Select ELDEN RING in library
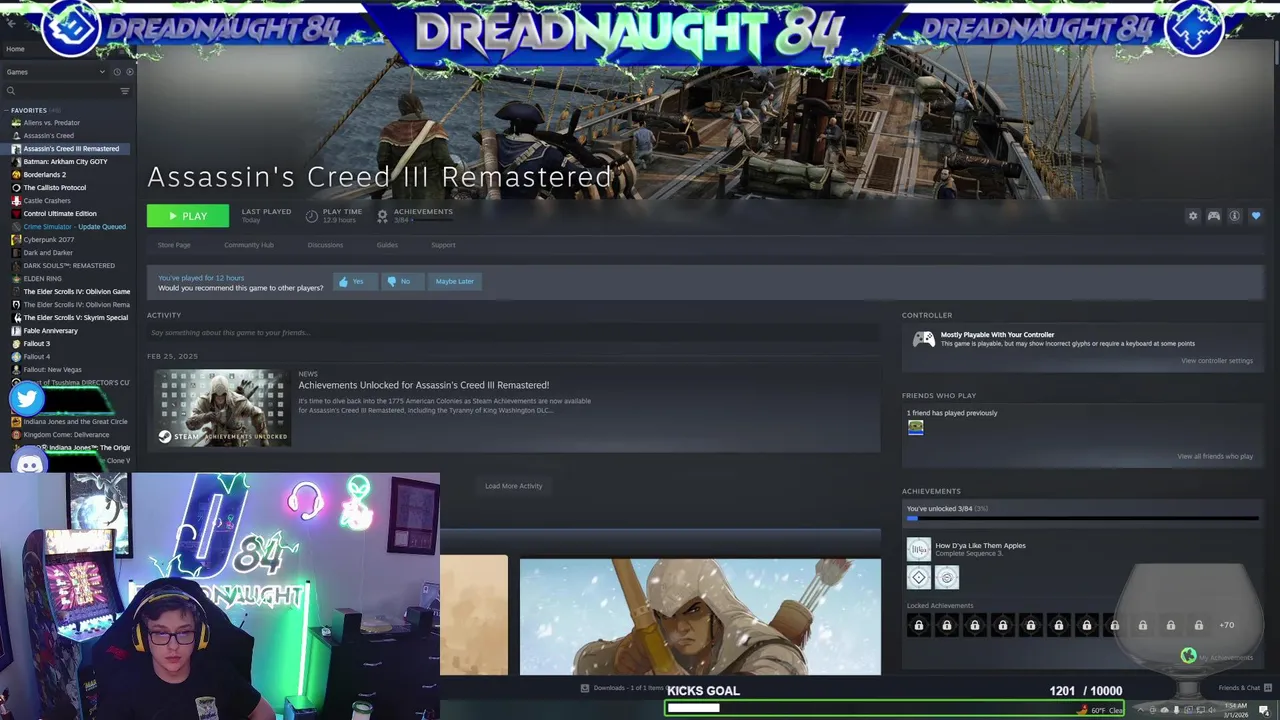This screenshot has height=720, width=1280. (x=42, y=279)
